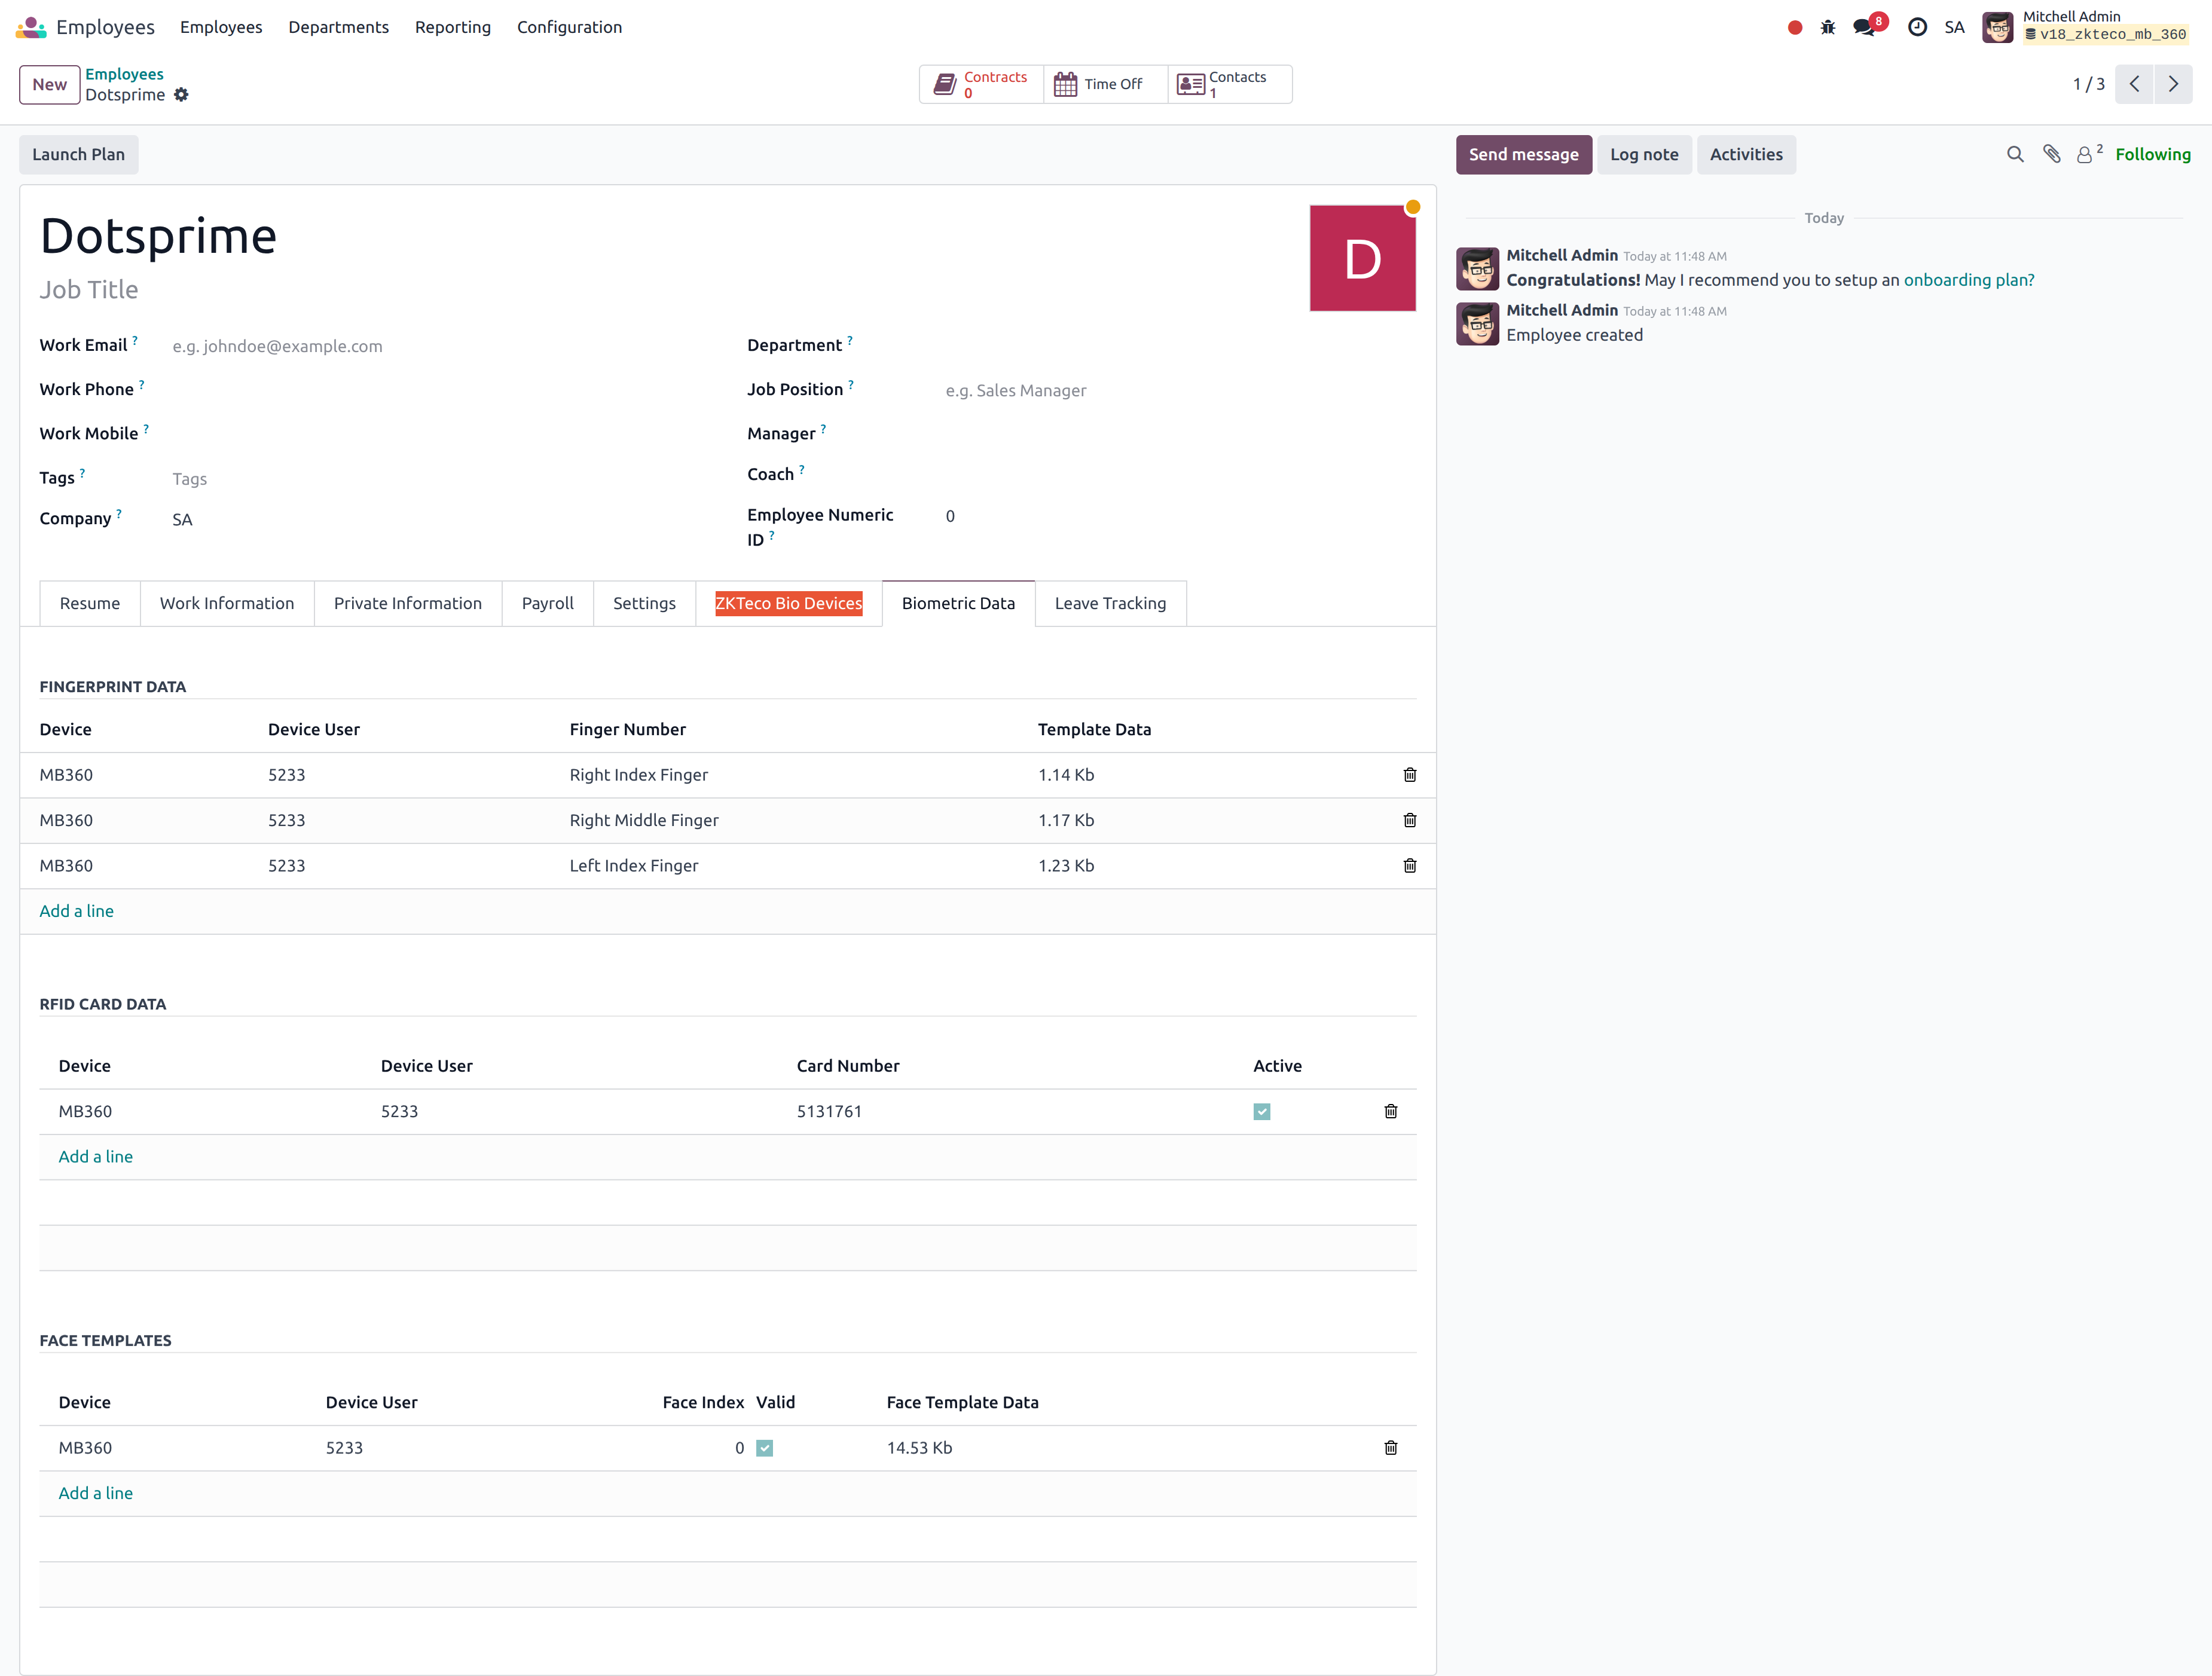The width and height of the screenshot is (2212, 1676).
Task: View followers via the person icon showing 2
Action: pyautogui.click(x=2086, y=154)
